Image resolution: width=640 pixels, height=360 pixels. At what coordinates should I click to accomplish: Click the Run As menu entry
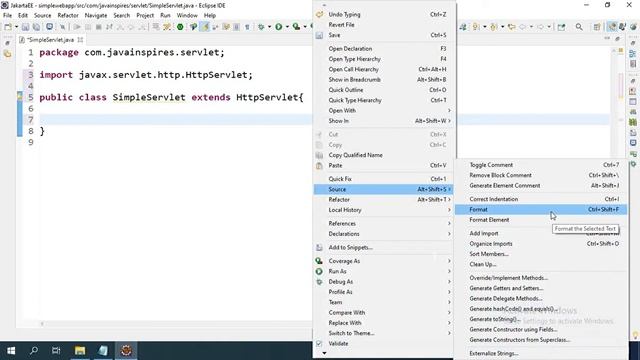coord(384,271)
